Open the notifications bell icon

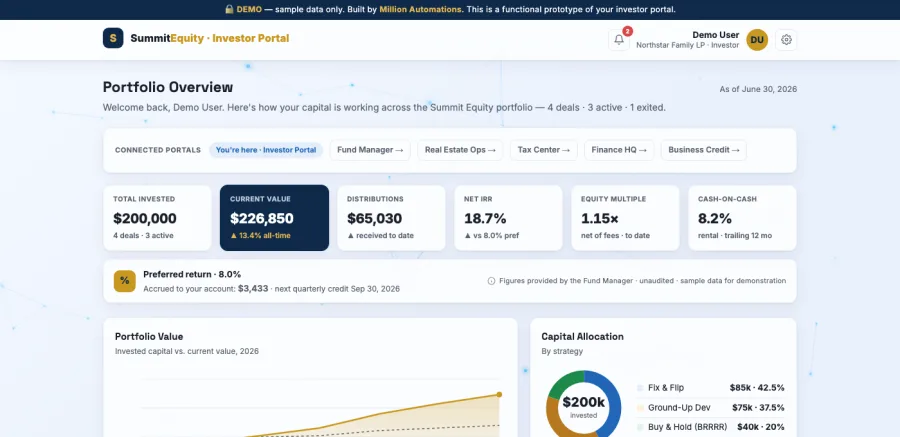pyautogui.click(x=619, y=40)
